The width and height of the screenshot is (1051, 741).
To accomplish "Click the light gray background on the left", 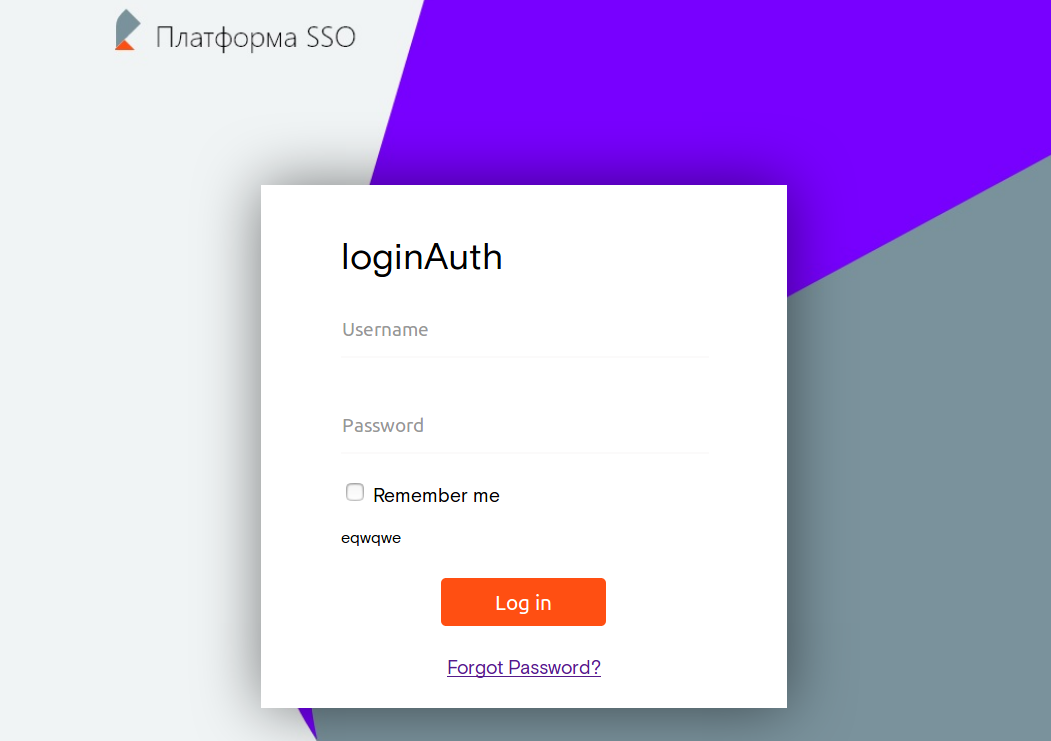I will point(130,400).
